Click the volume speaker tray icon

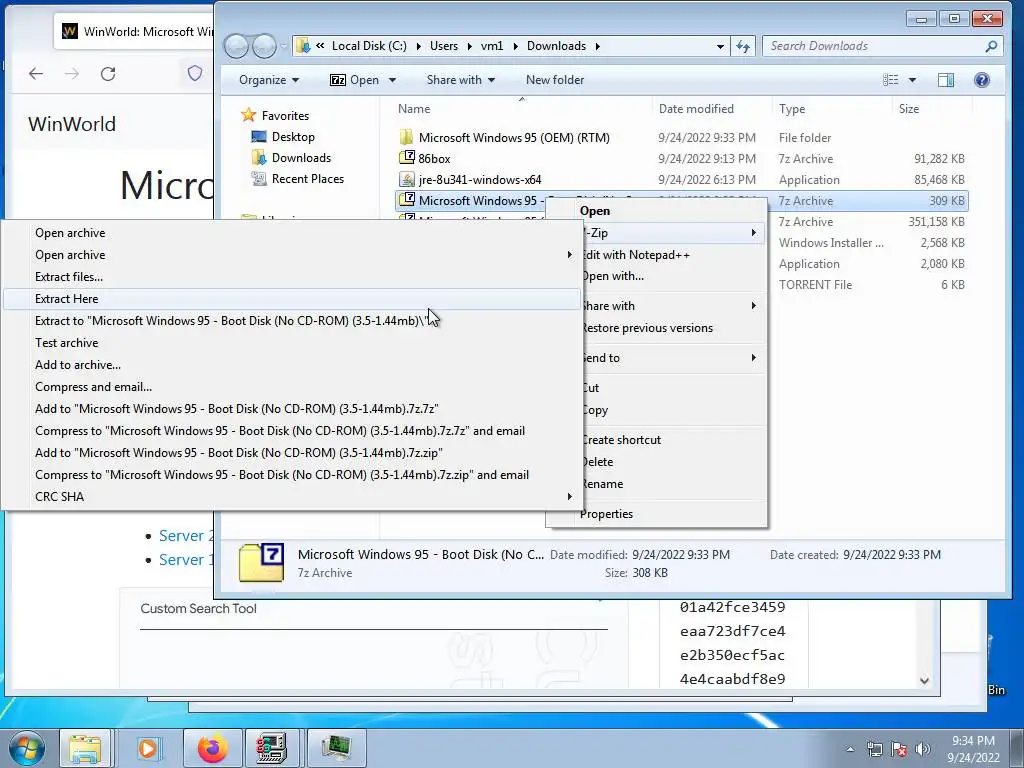click(x=923, y=749)
